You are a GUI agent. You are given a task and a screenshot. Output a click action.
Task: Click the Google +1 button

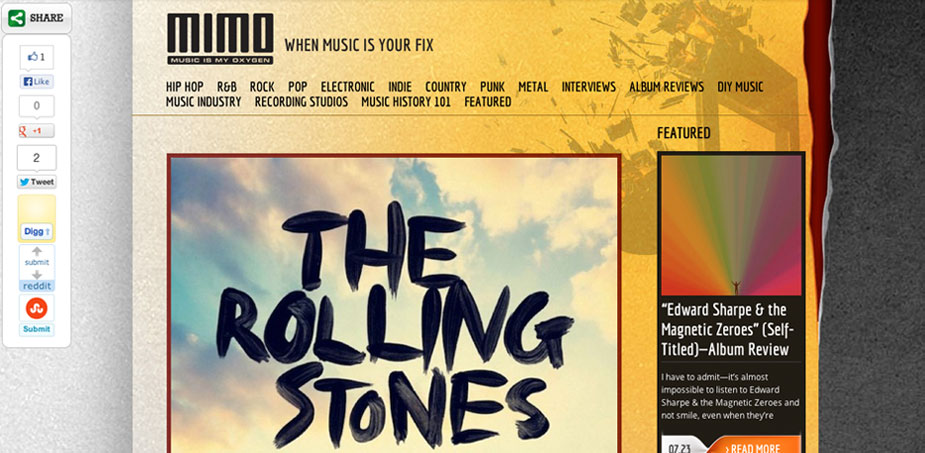pos(37,131)
